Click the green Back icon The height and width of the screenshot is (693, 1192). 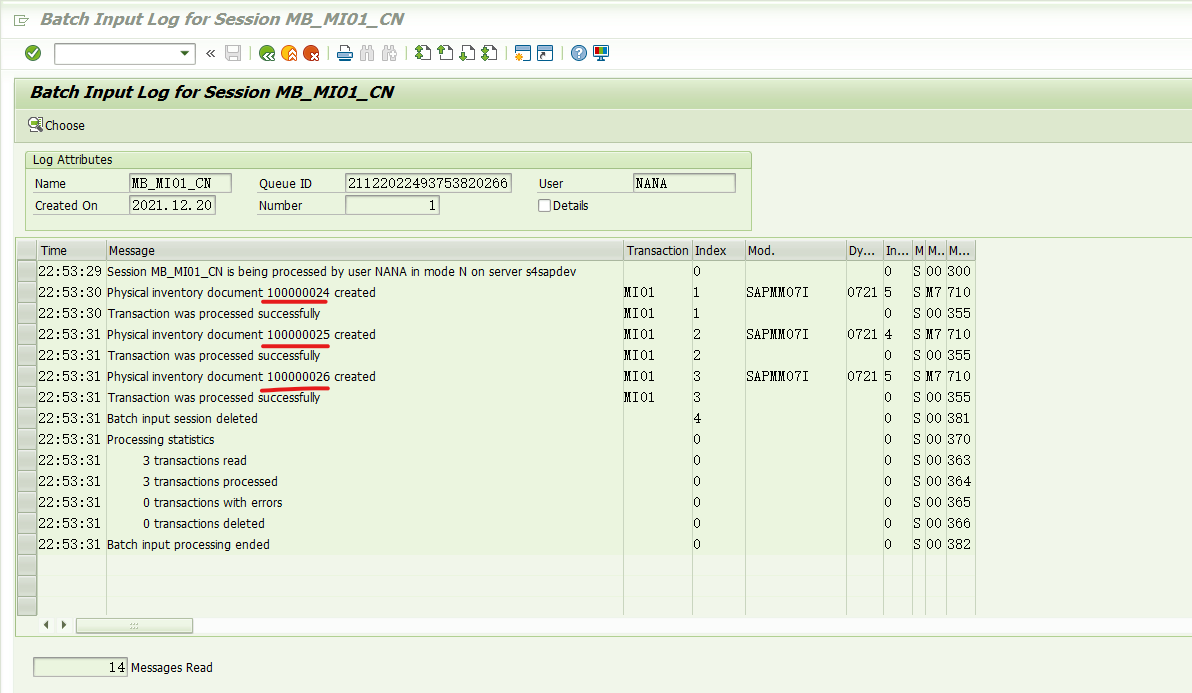coord(267,53)
